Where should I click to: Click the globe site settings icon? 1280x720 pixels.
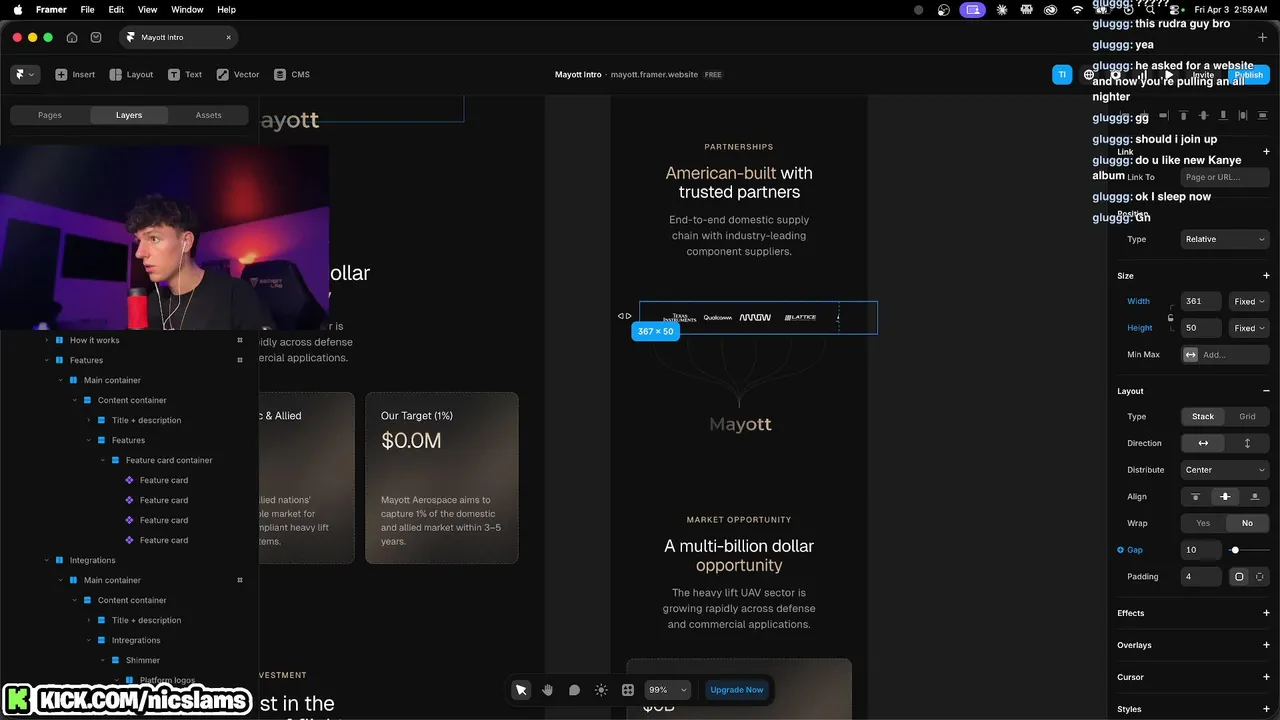pos(1089,74)
